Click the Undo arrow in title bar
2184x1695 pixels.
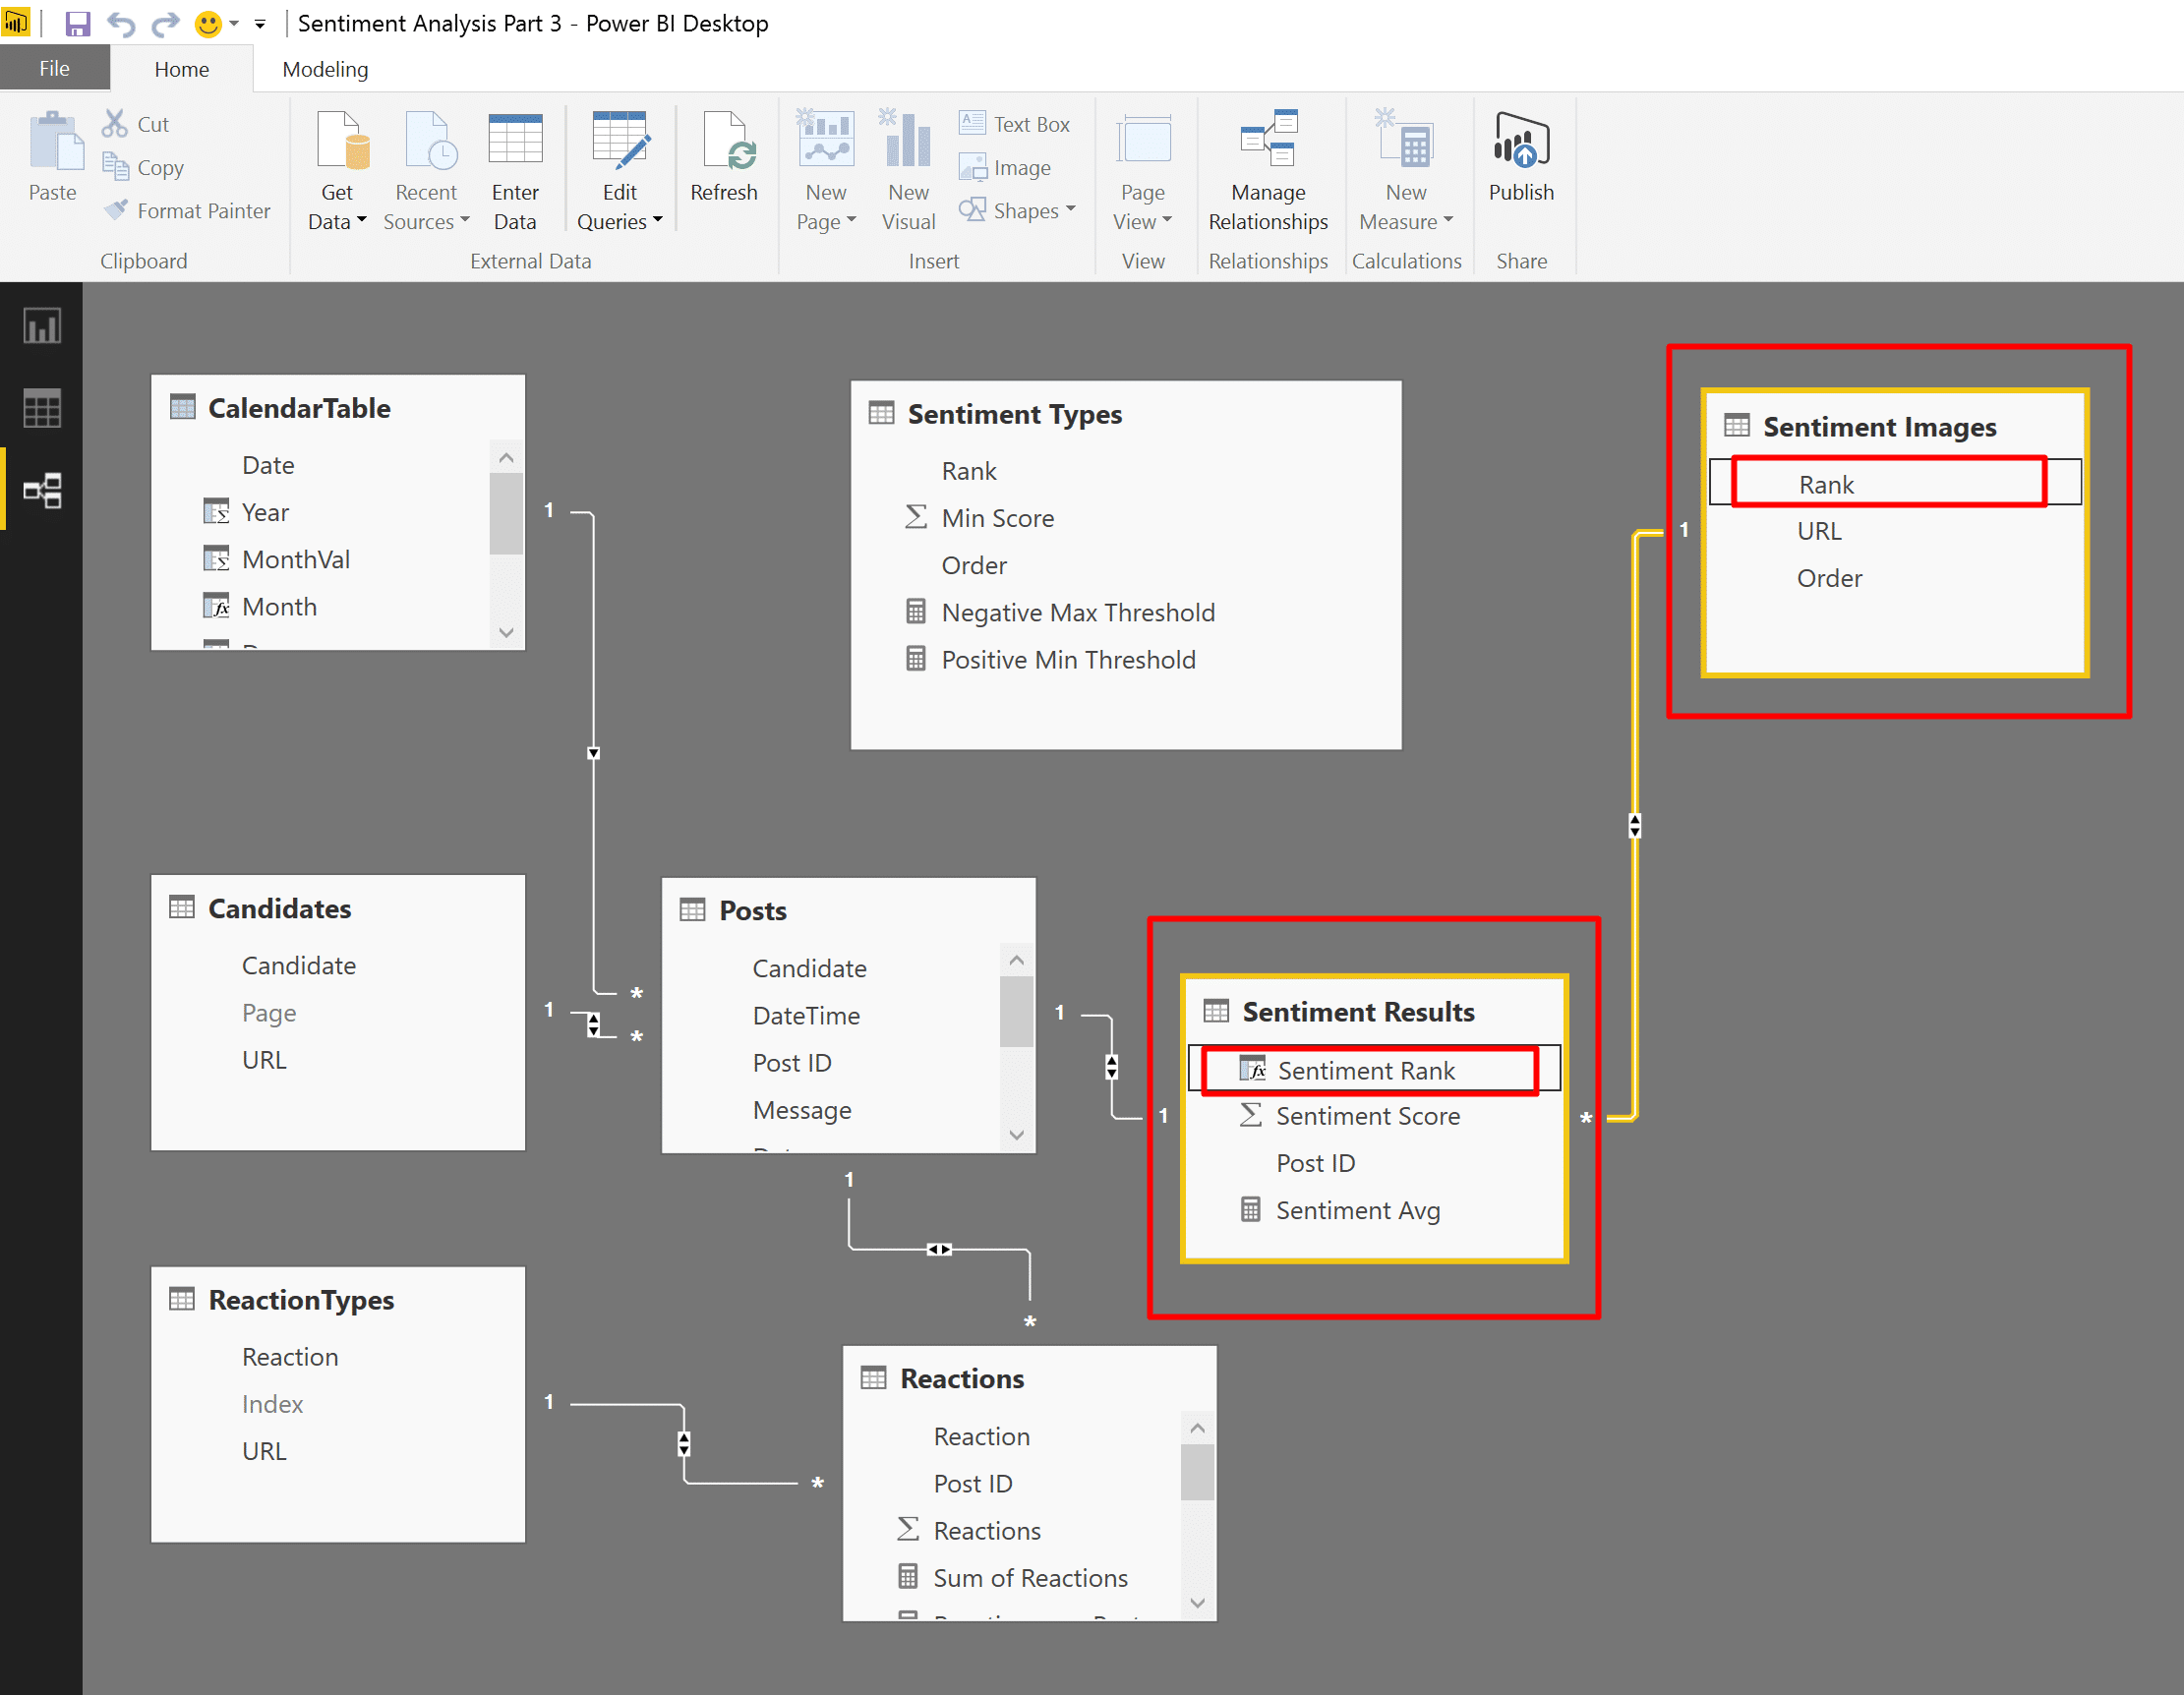(x=121, y=23)
